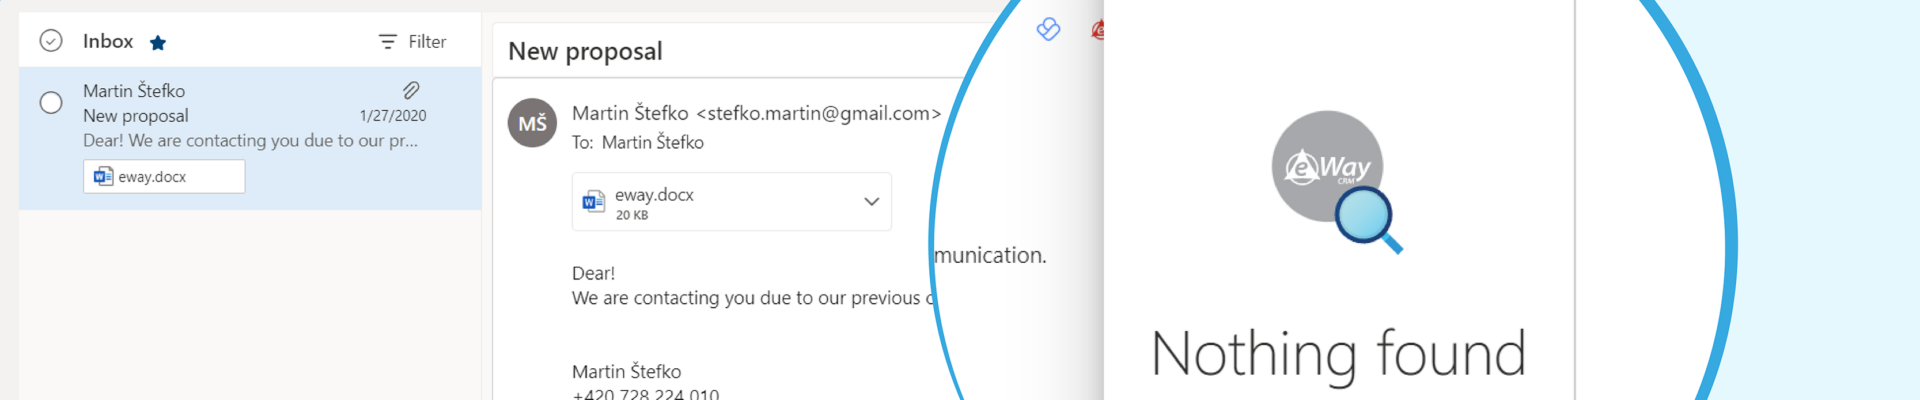The image size is (1920, 400).
Task: Click the Inbox folder title
Action: pos(108,41)
